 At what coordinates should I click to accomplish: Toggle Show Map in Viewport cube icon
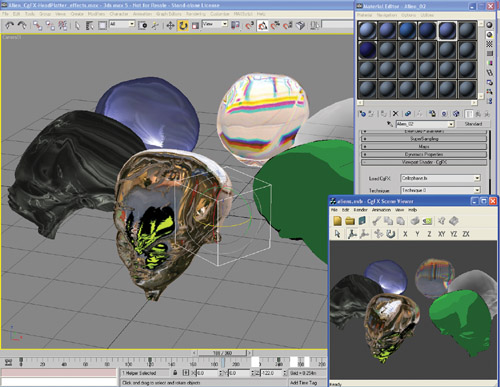[456, 114]
